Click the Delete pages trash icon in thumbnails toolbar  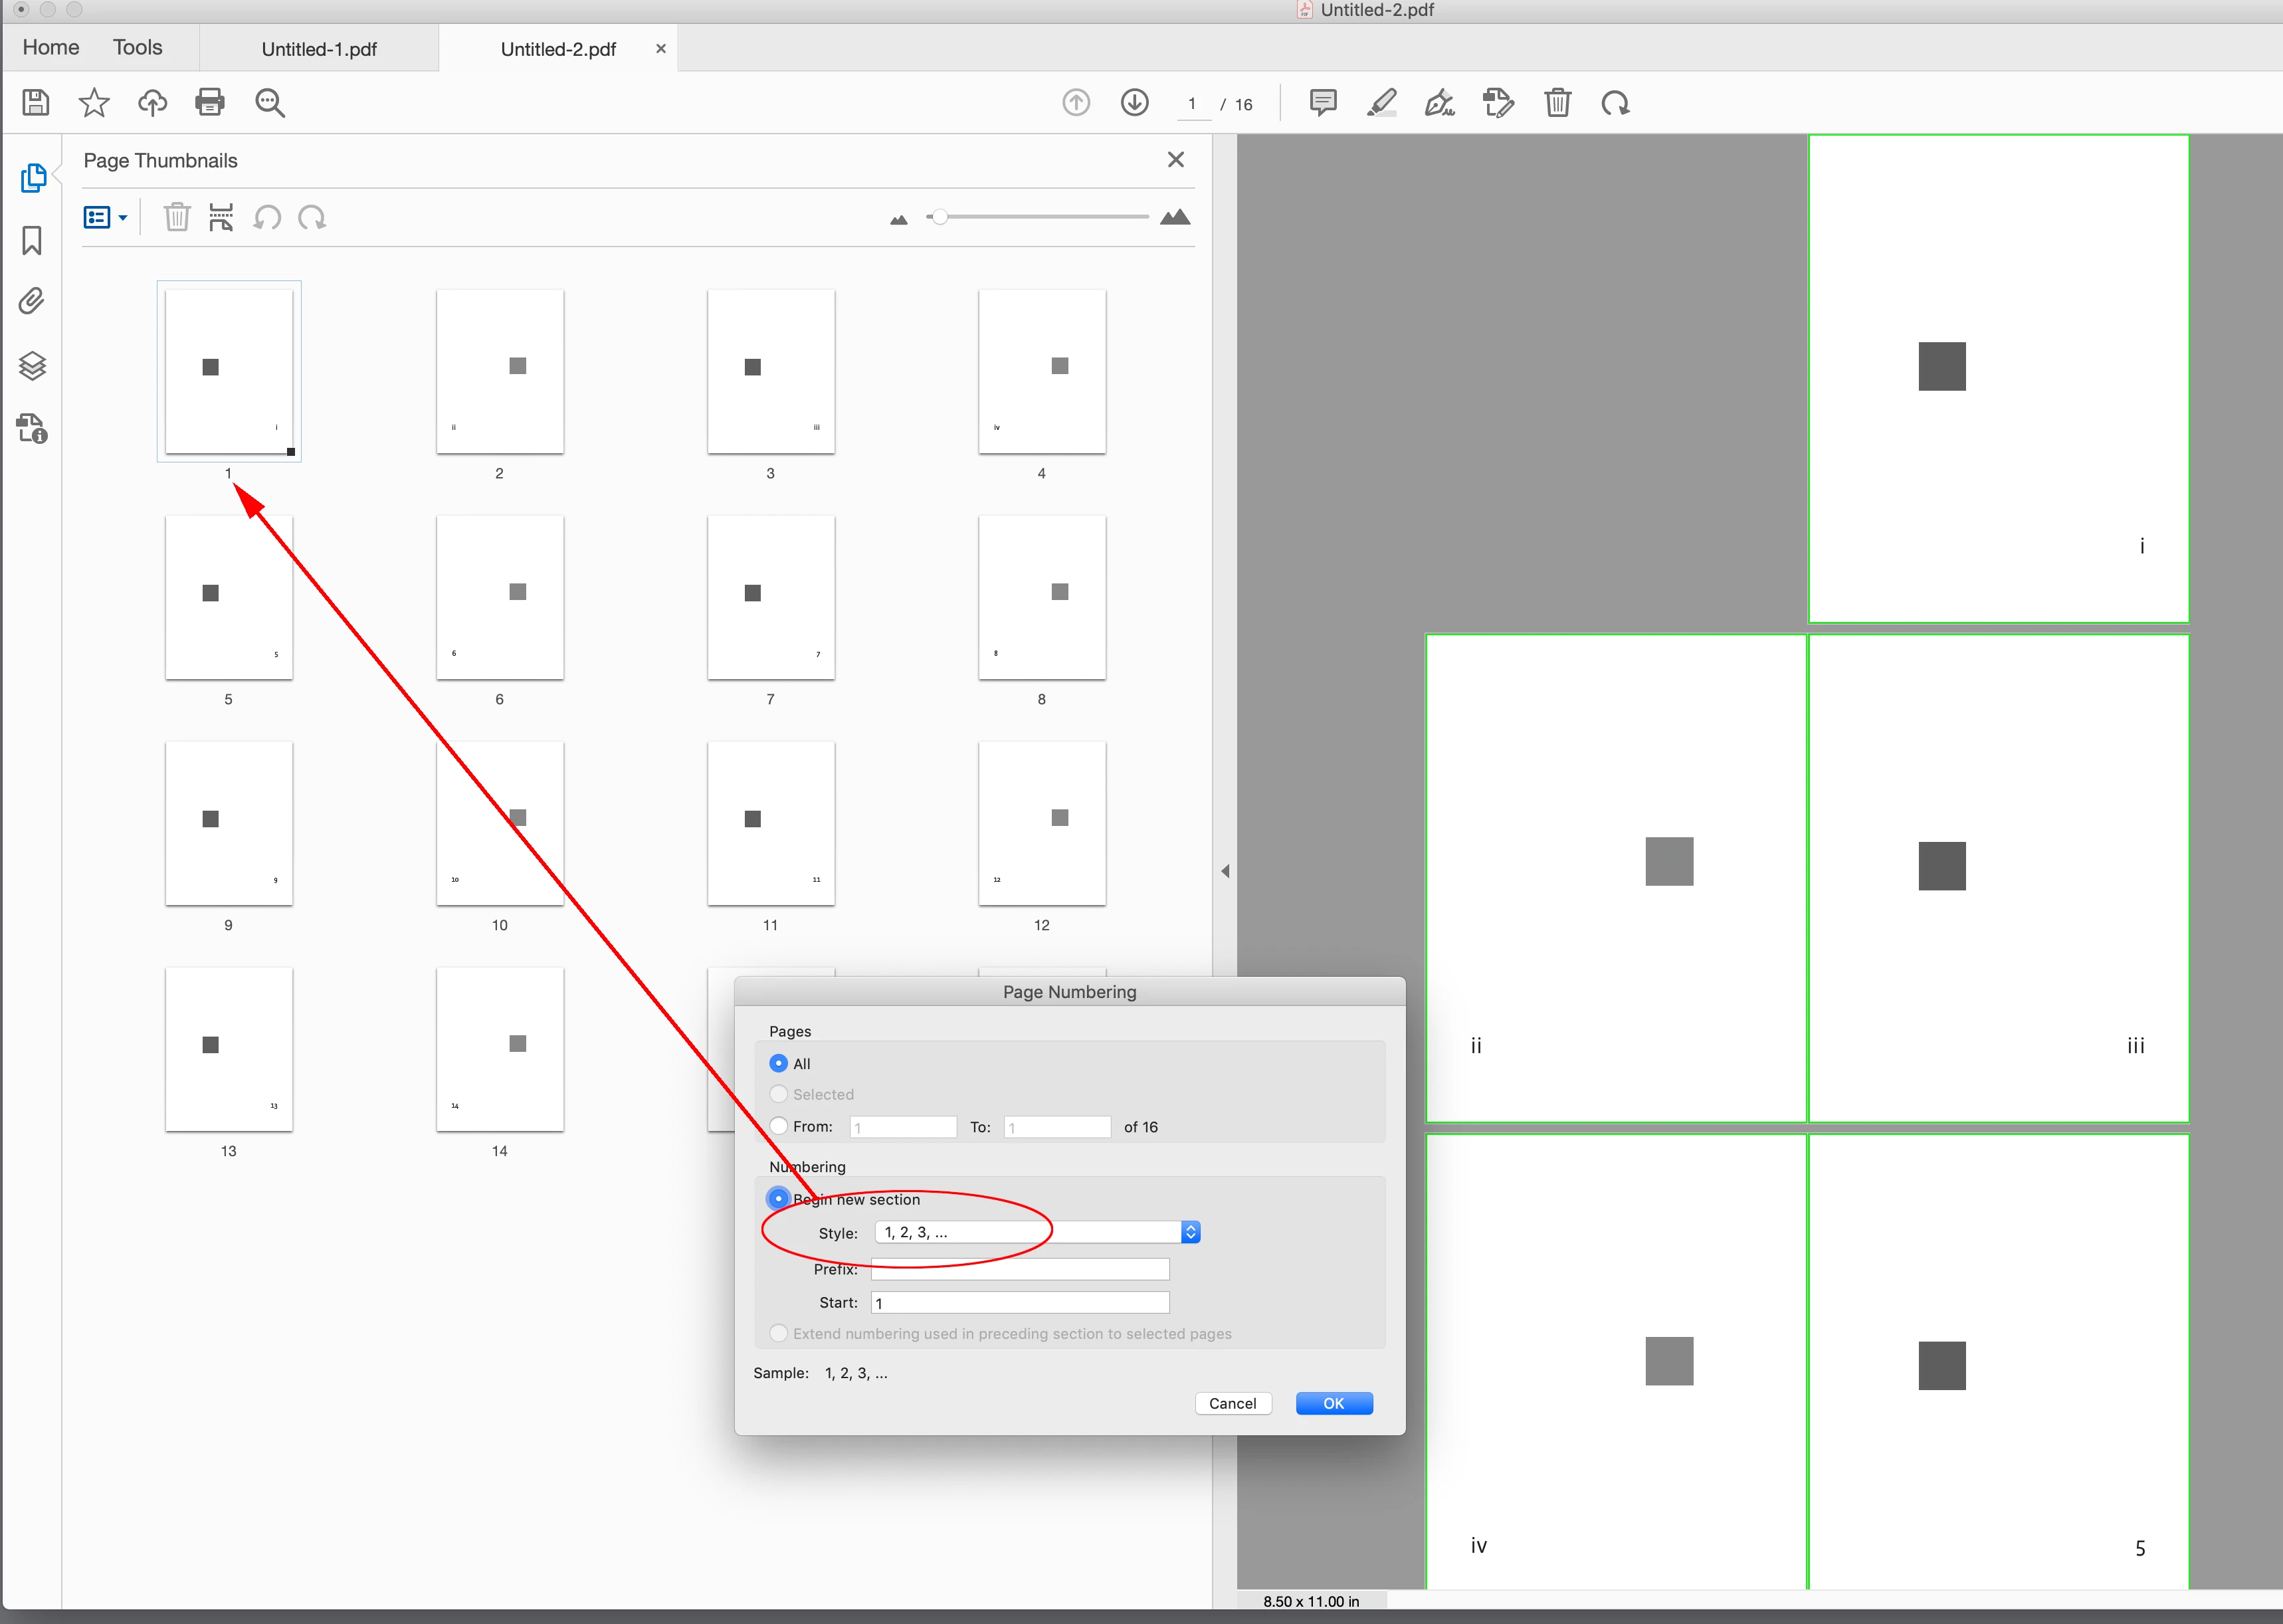tap(177, 217)
